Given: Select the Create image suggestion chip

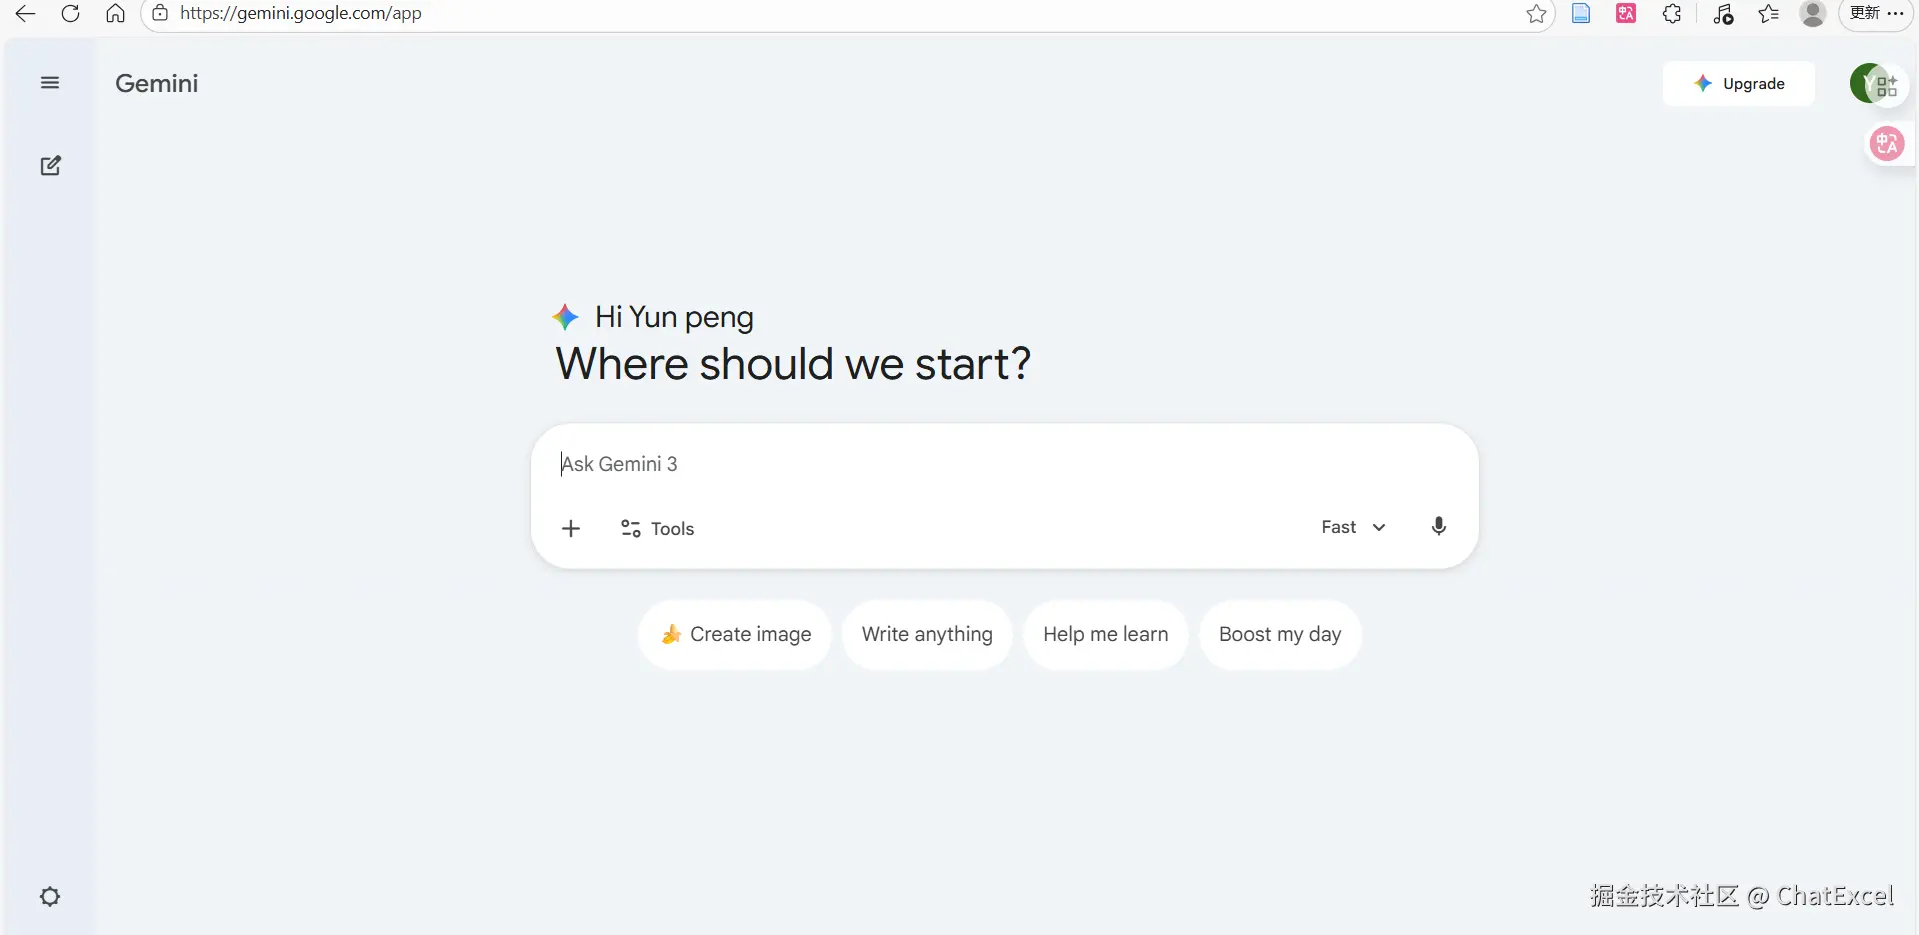Looking at the screenshot, I should tap(735, 634).
